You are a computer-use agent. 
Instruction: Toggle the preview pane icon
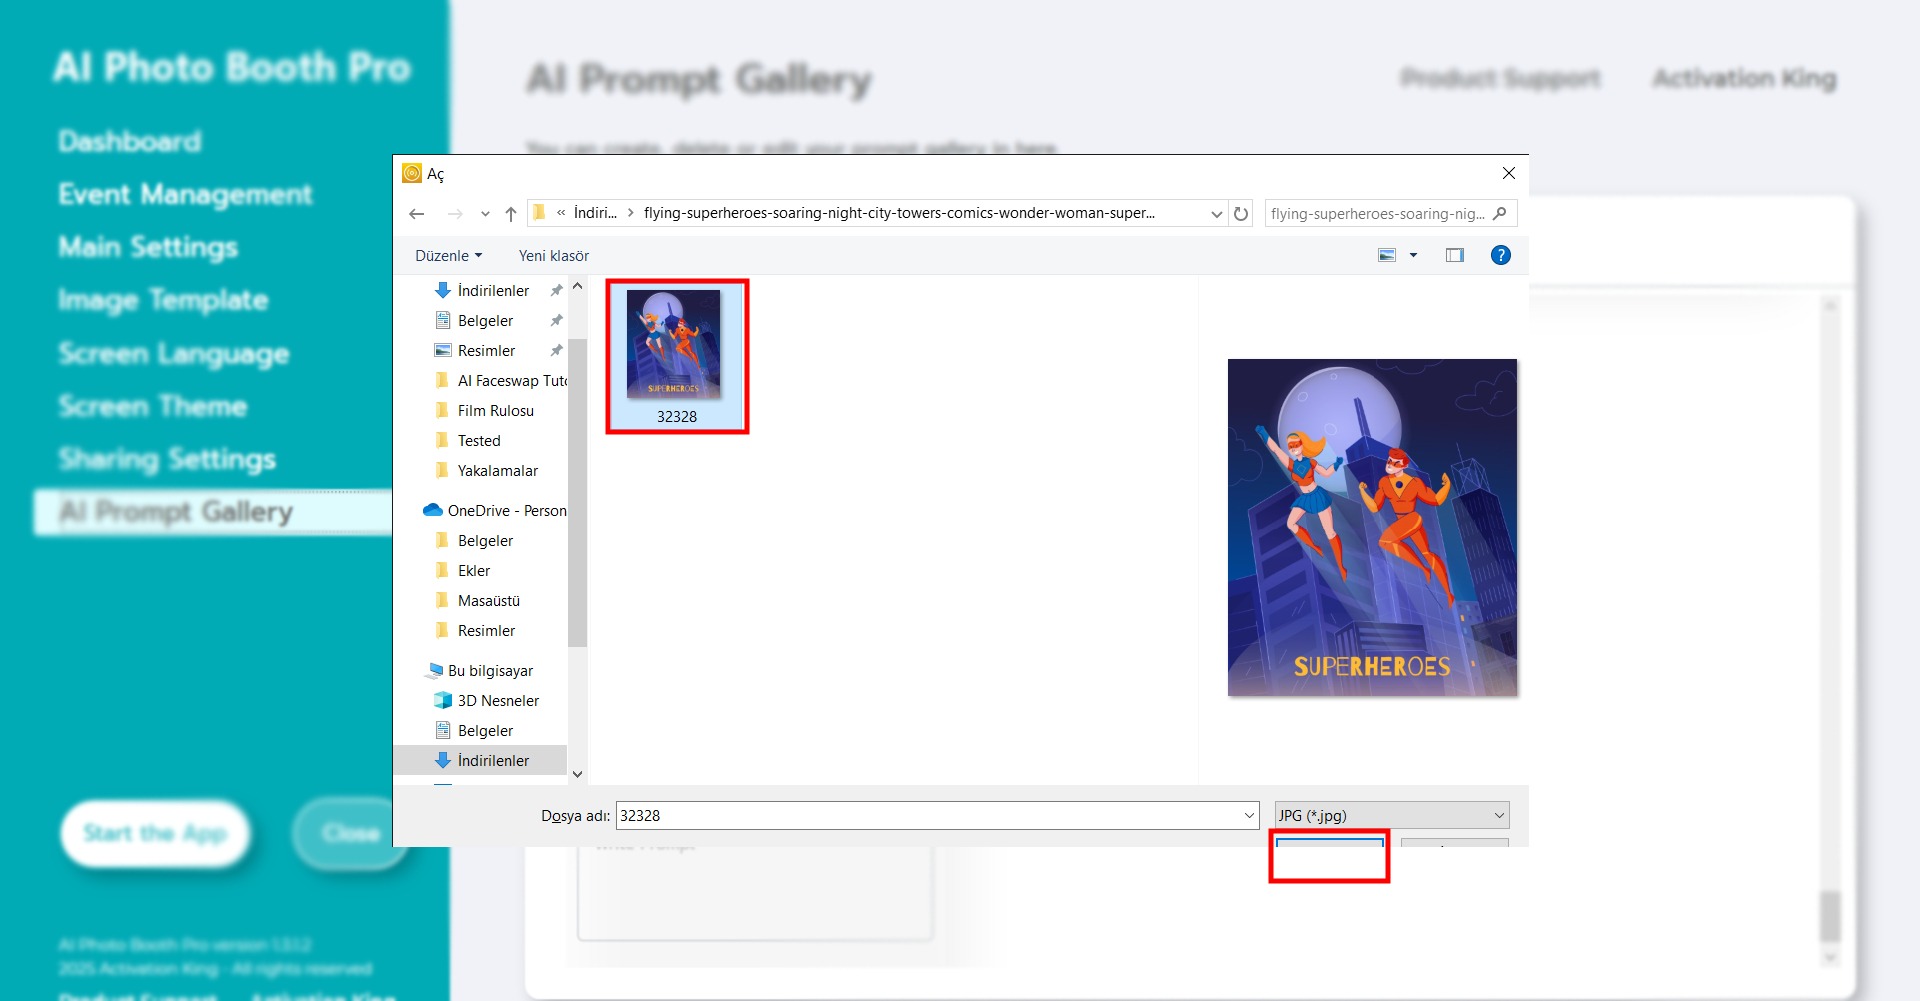pyautogui.click(x=1454, y=256)
